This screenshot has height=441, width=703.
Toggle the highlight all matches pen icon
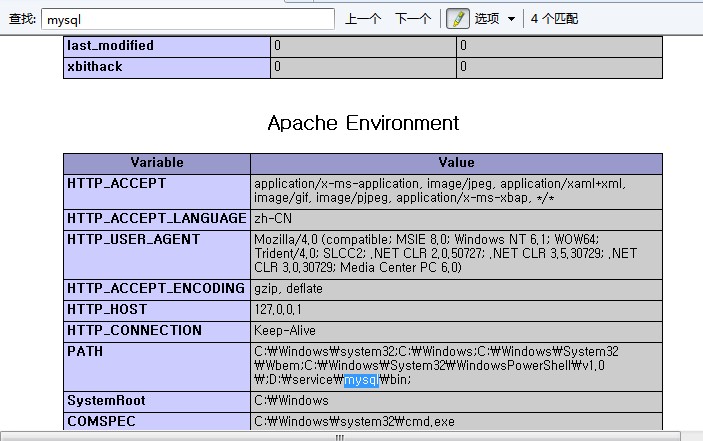[x=457, y=19]
